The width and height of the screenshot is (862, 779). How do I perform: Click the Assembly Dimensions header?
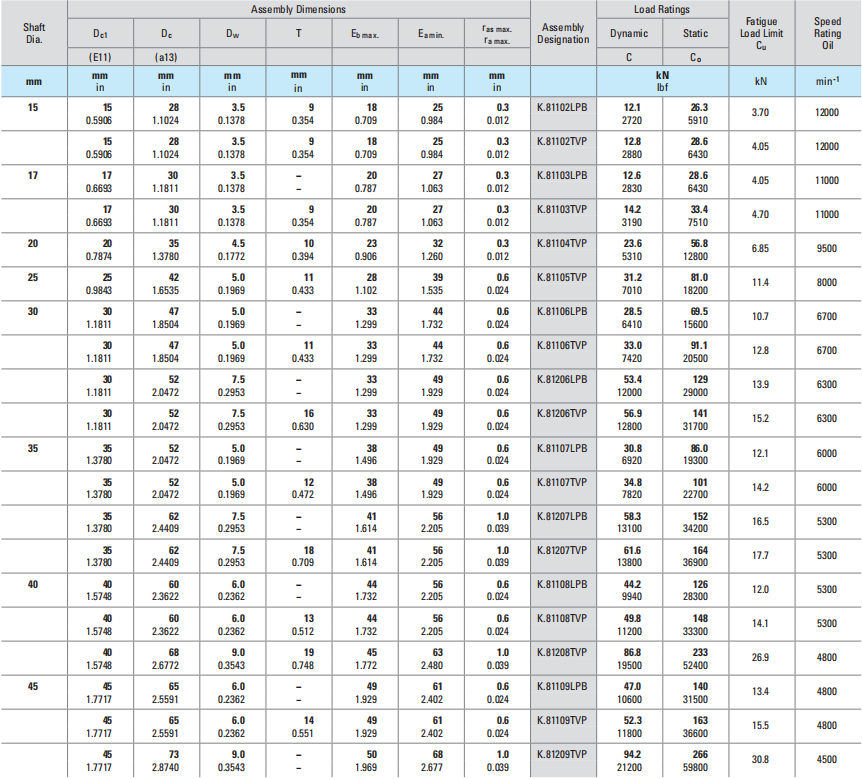(298, 9)
